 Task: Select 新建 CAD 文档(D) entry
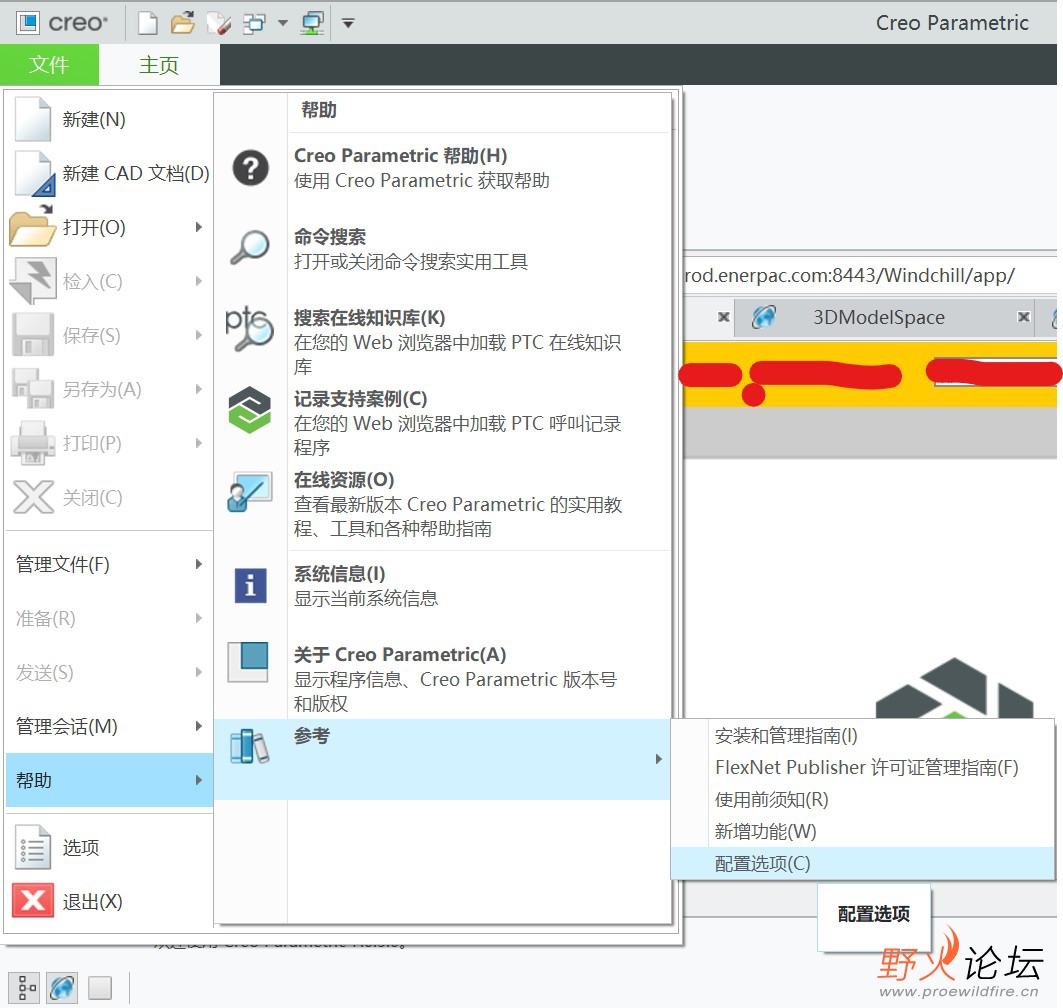[109, 174]
